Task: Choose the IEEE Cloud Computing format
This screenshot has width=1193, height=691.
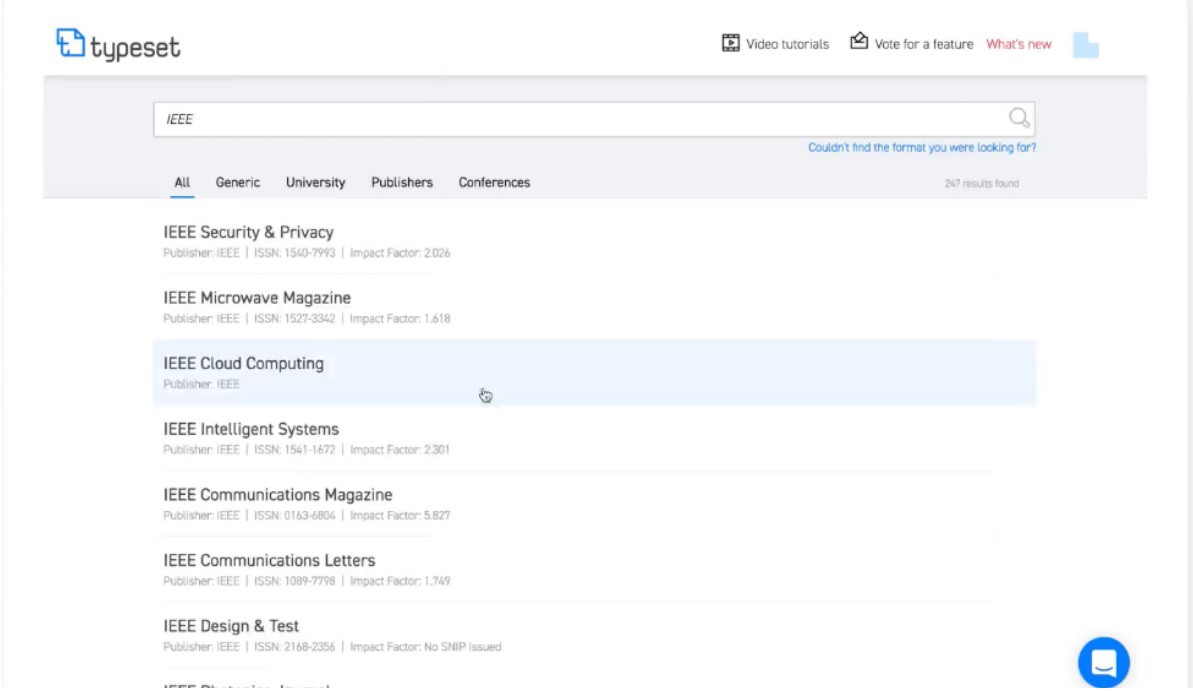Action: (243, 364)
